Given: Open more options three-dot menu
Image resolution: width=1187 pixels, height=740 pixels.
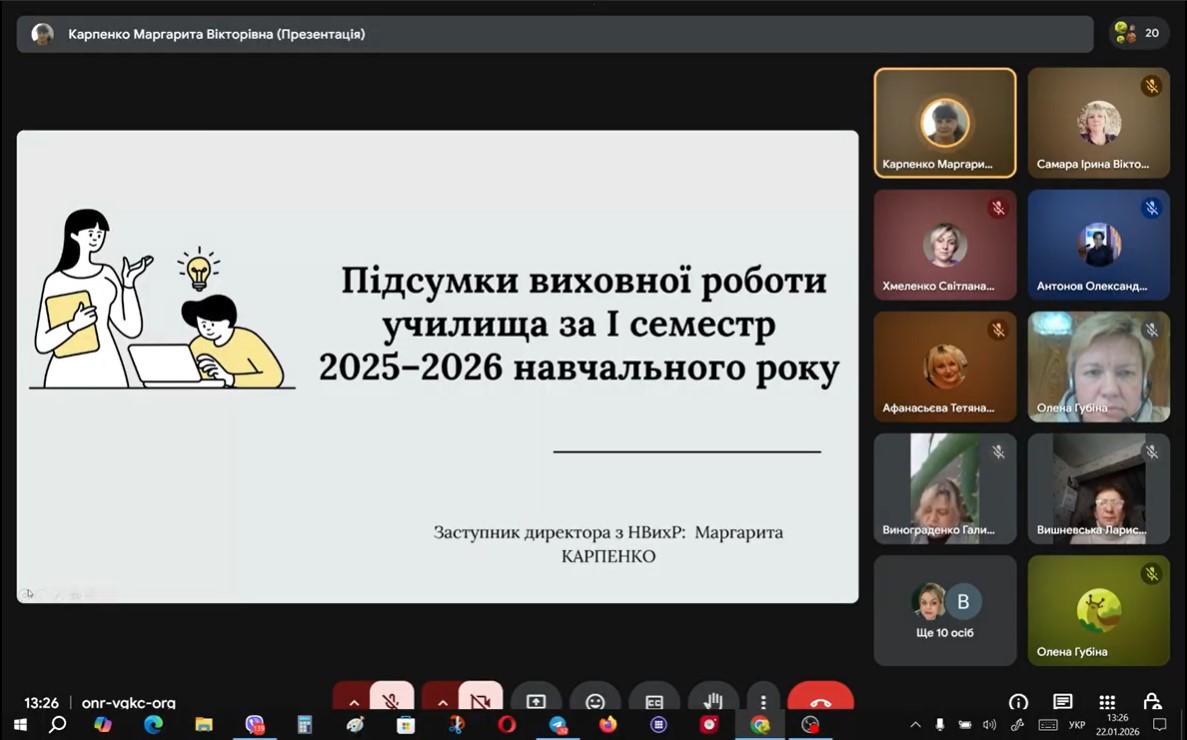Looking at the screenshot, I should 763,702.
